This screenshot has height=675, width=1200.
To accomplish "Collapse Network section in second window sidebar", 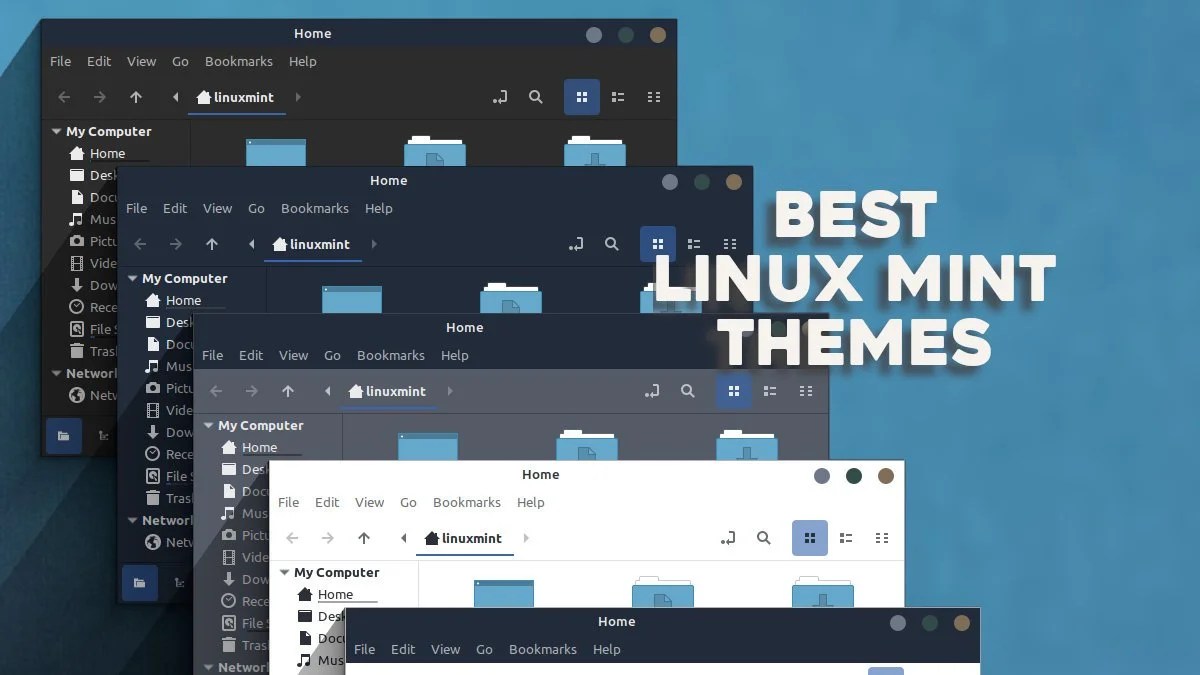I will [x=132, y=520].
